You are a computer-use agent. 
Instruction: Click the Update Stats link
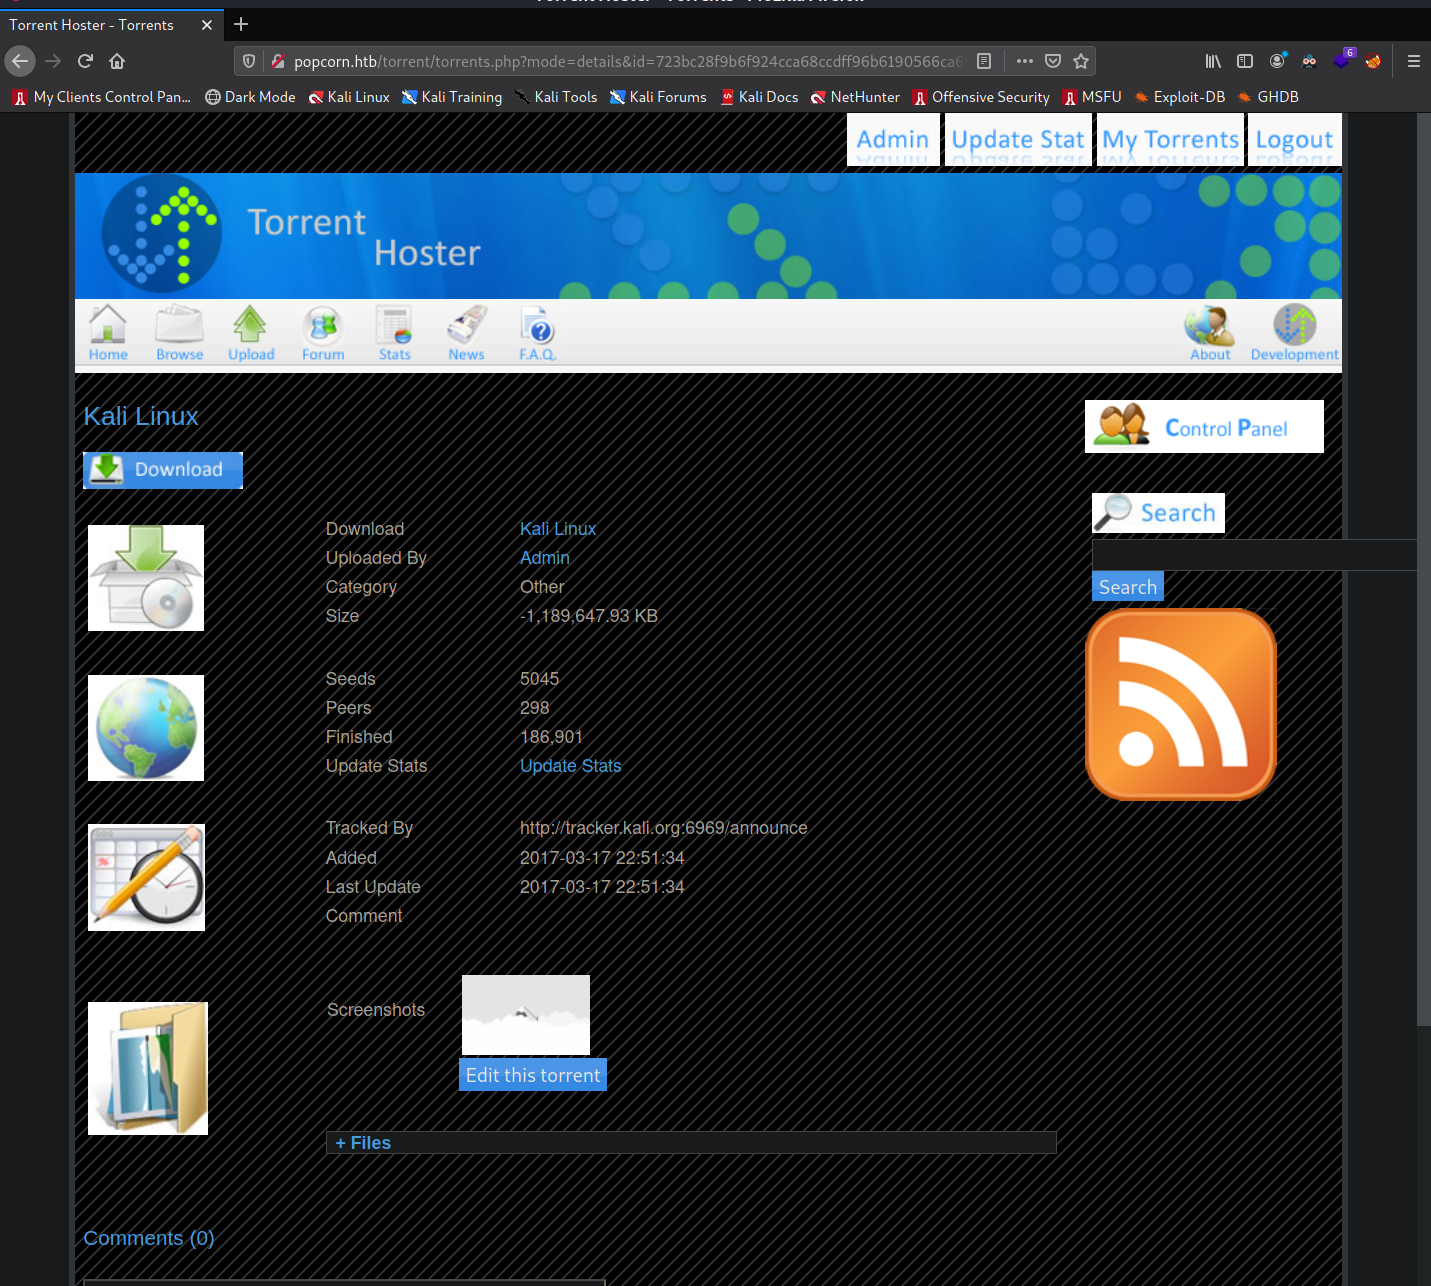pyautogui.click(x=570, y=766)
